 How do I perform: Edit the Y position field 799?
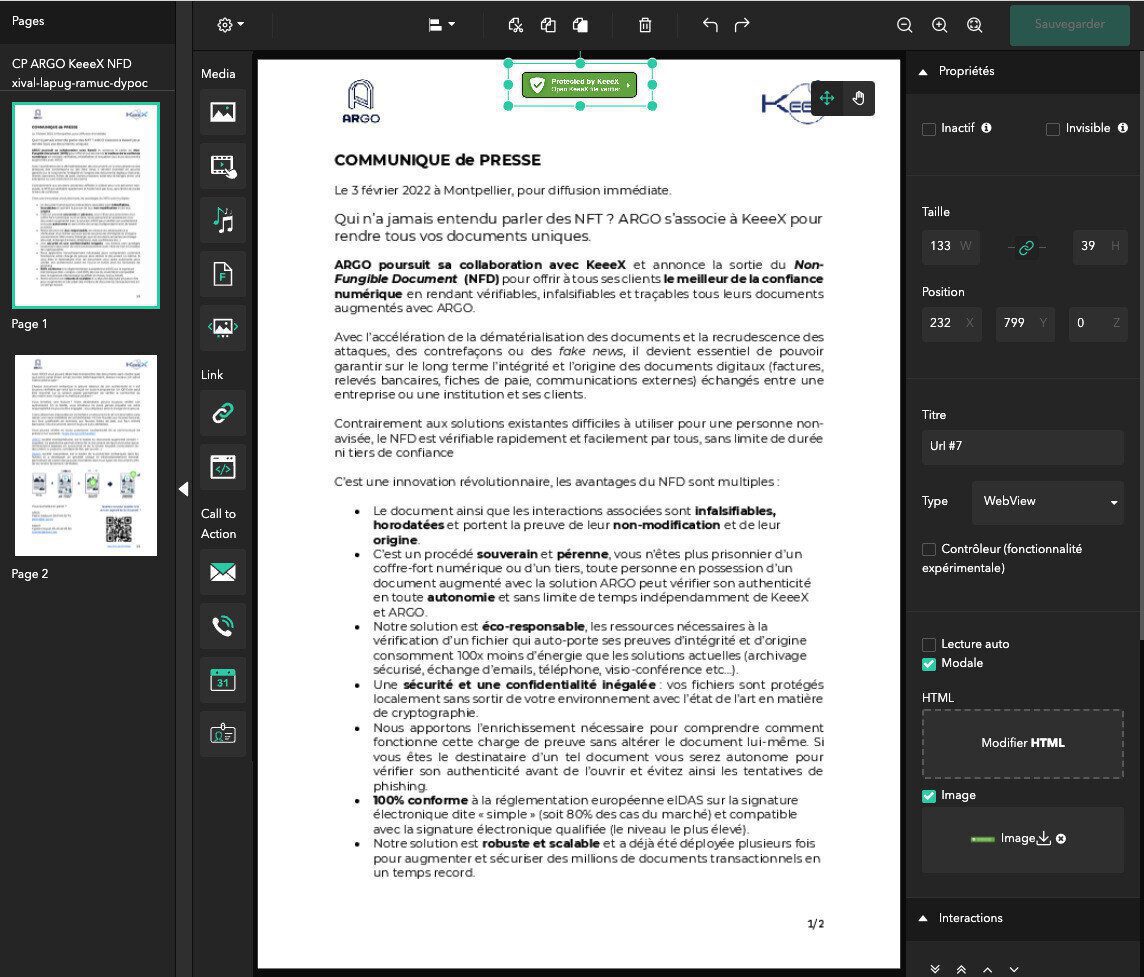pos(1025,323)
